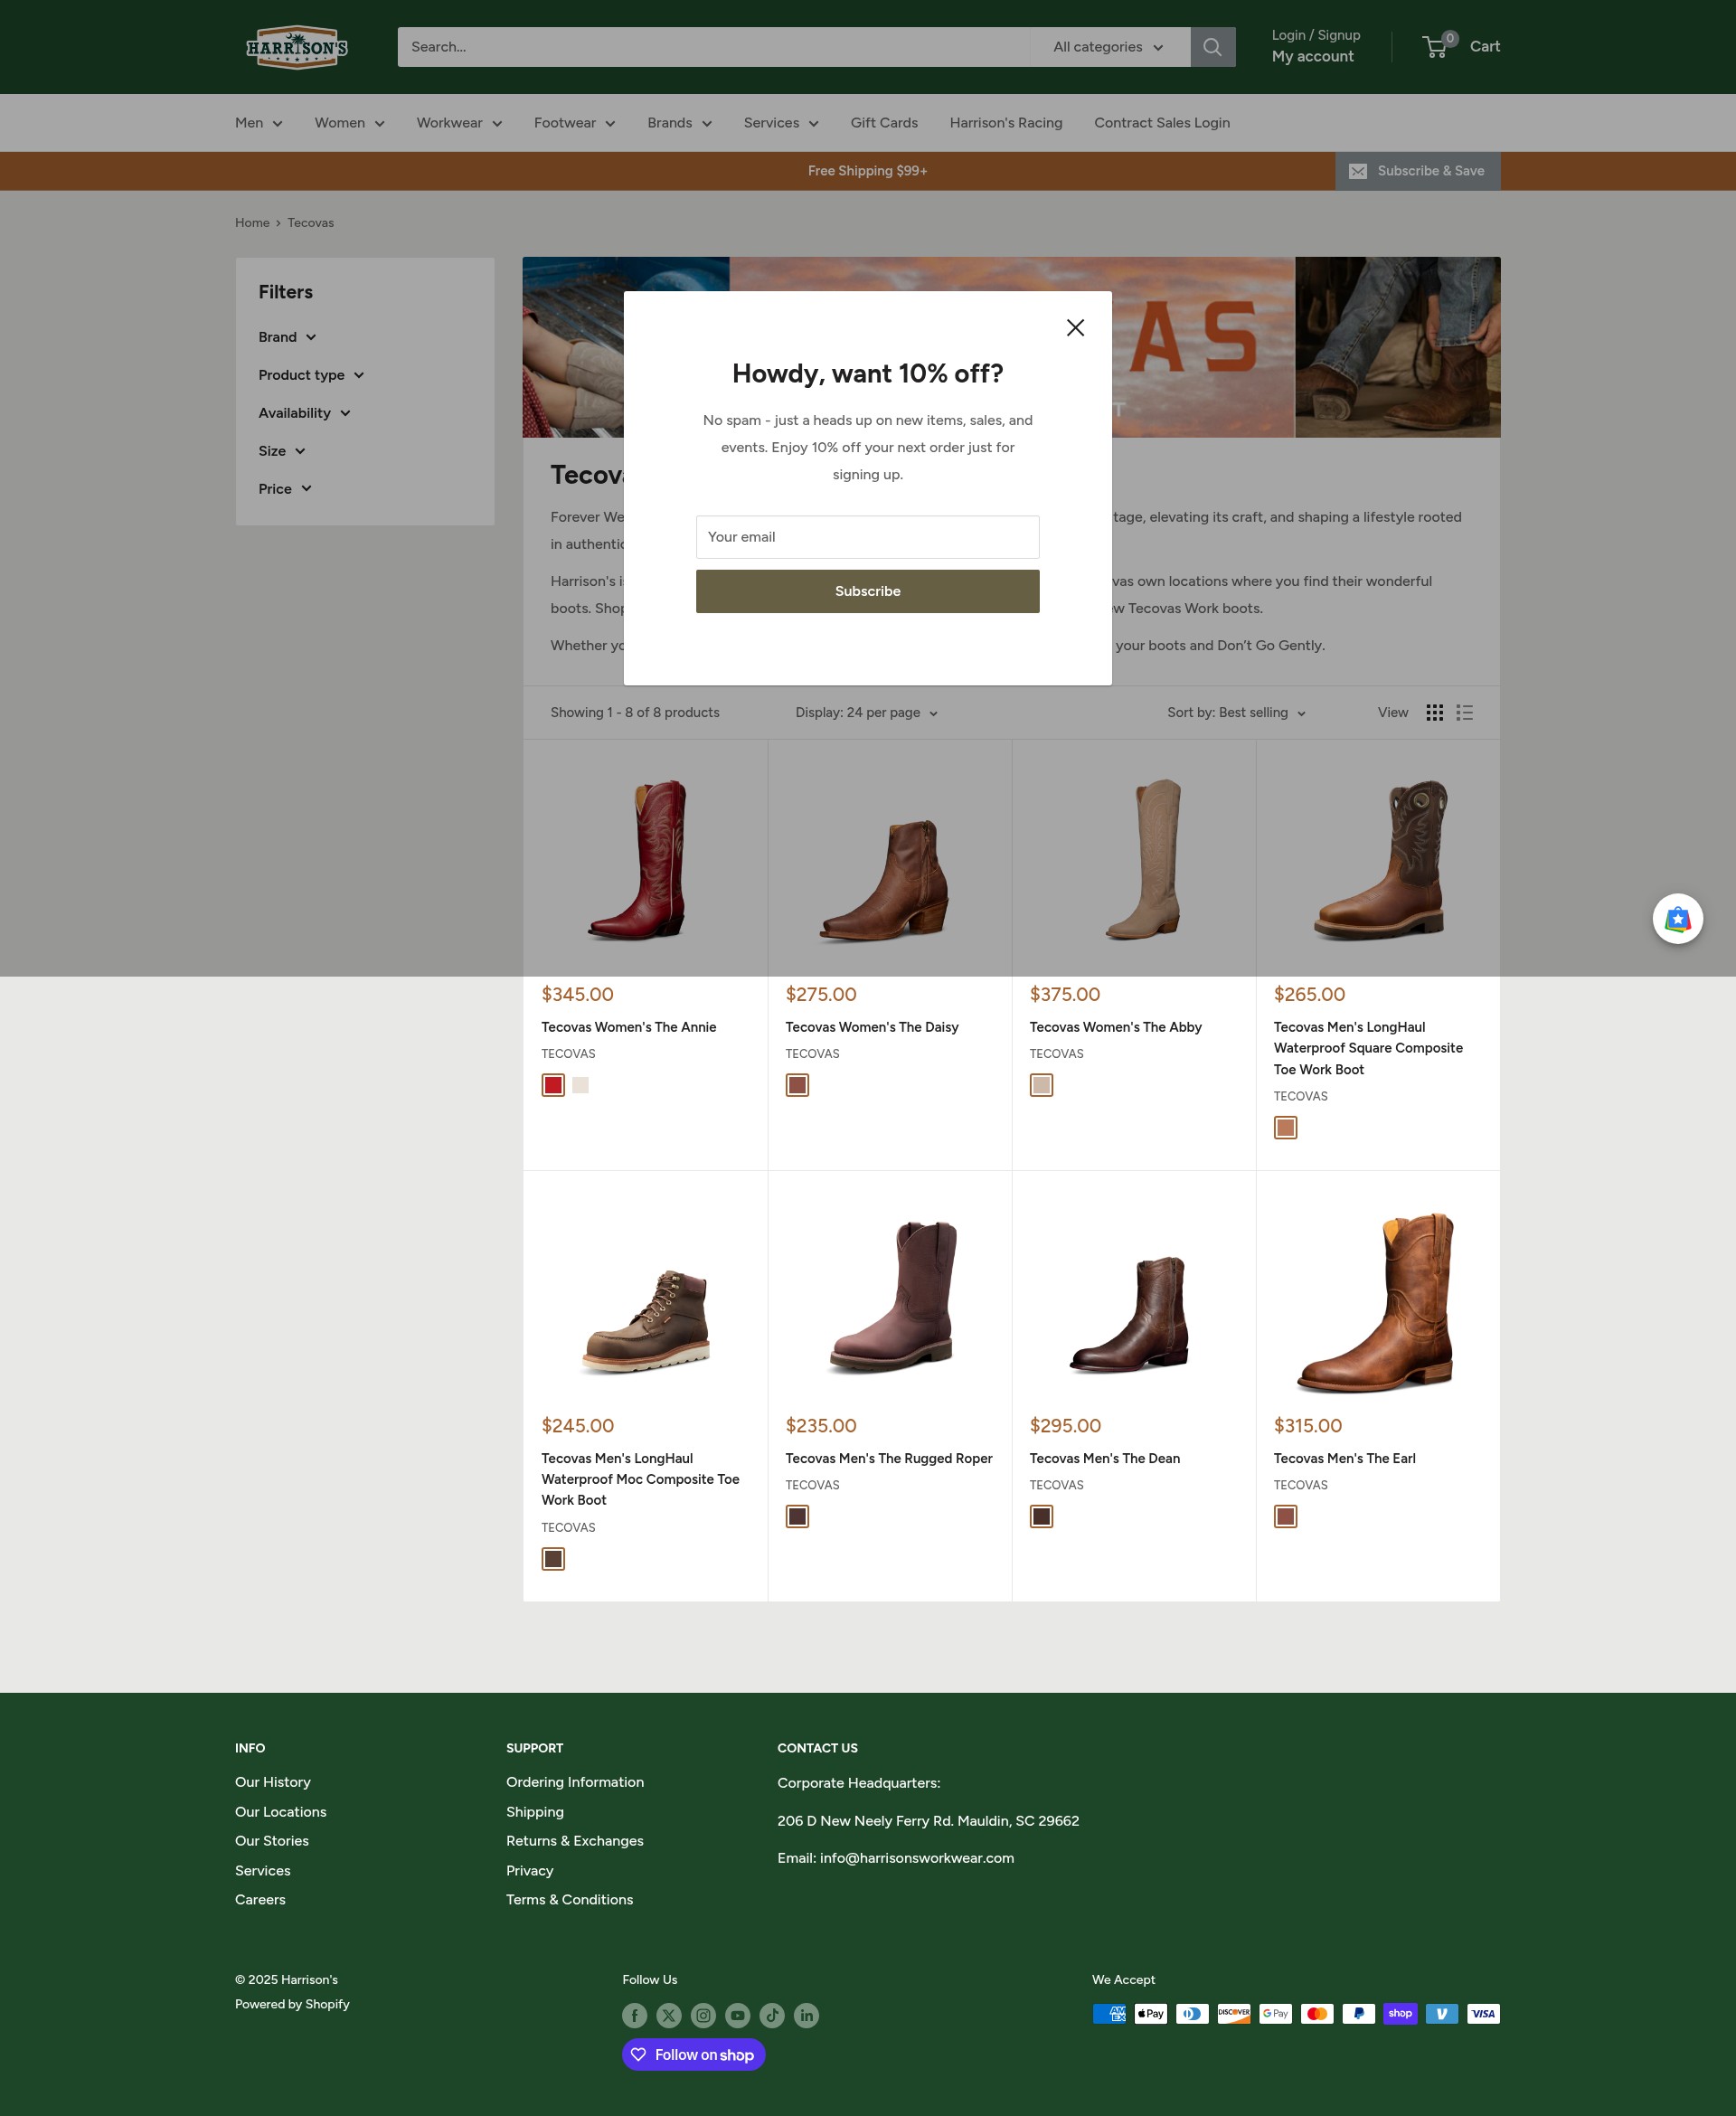1736x2116 pixels.
Task: Select swatch for The Rugged Roper
Action: [797, 1517]
